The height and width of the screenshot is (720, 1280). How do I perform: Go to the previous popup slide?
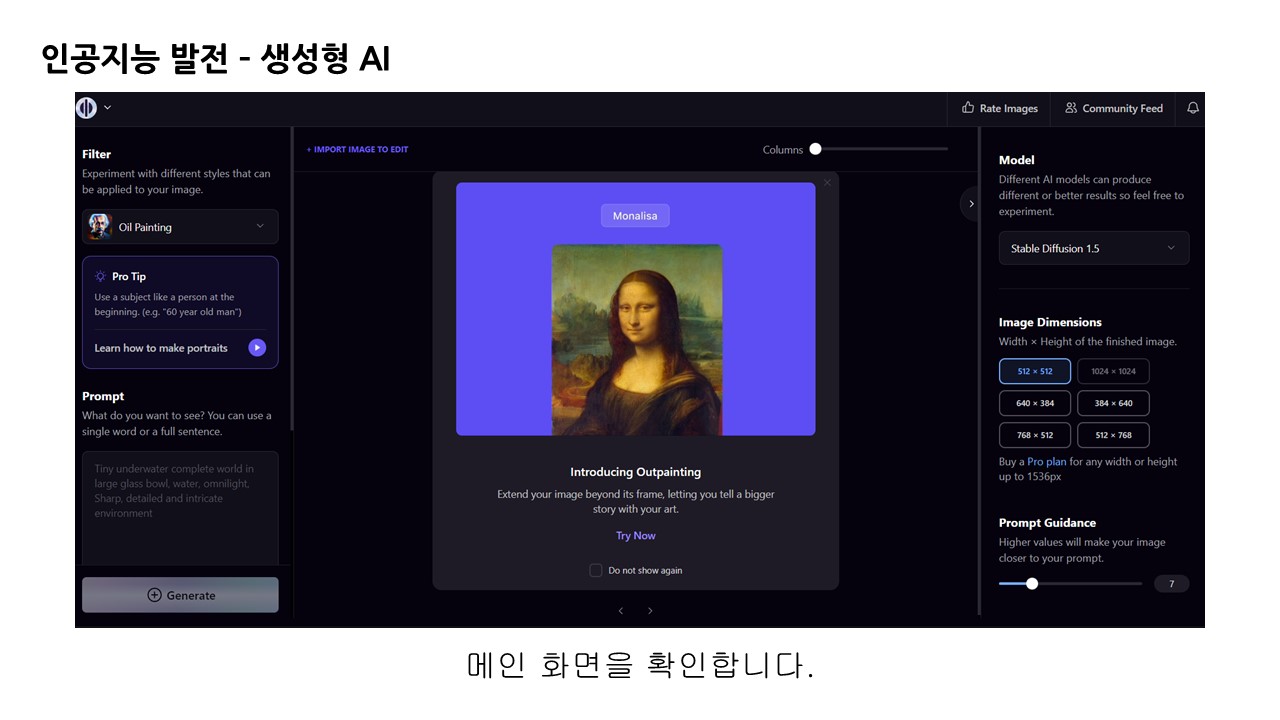[621, 611]
